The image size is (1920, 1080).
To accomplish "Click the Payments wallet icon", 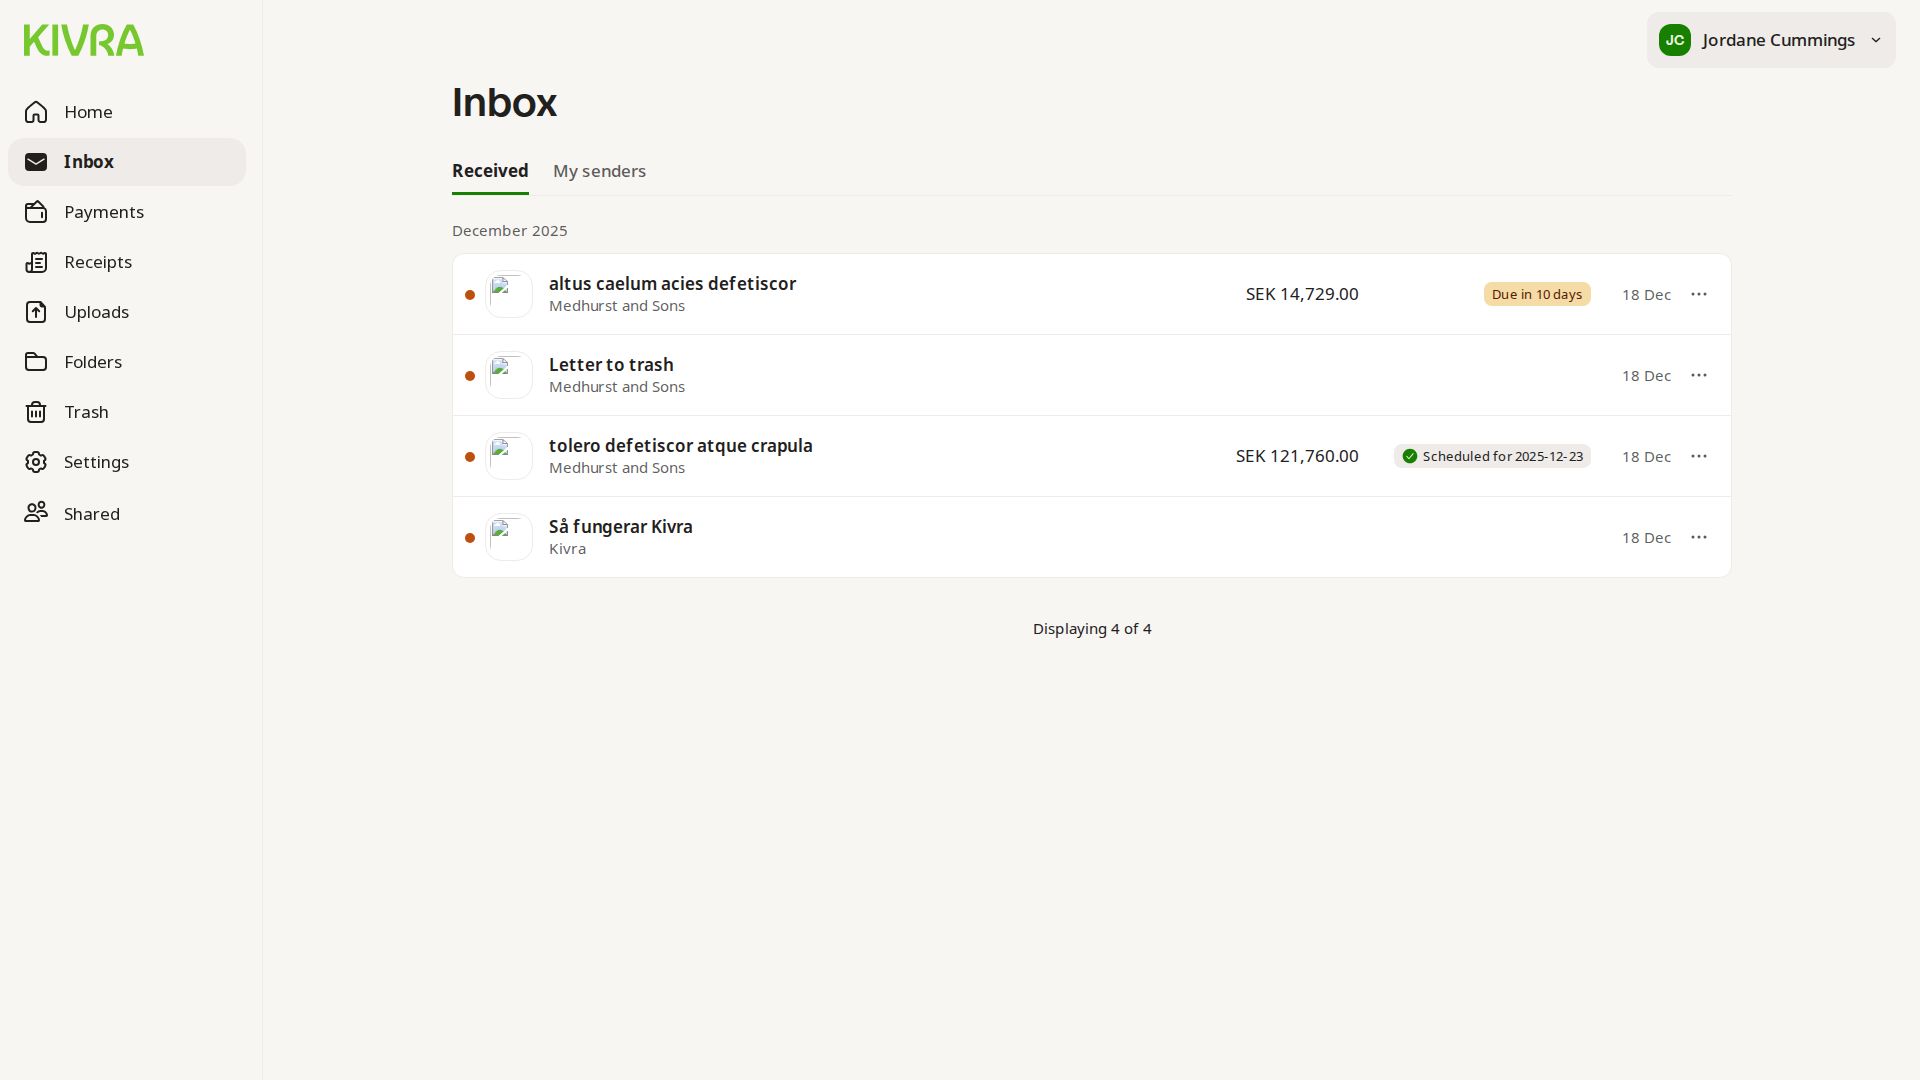I will tap(36, 212).
